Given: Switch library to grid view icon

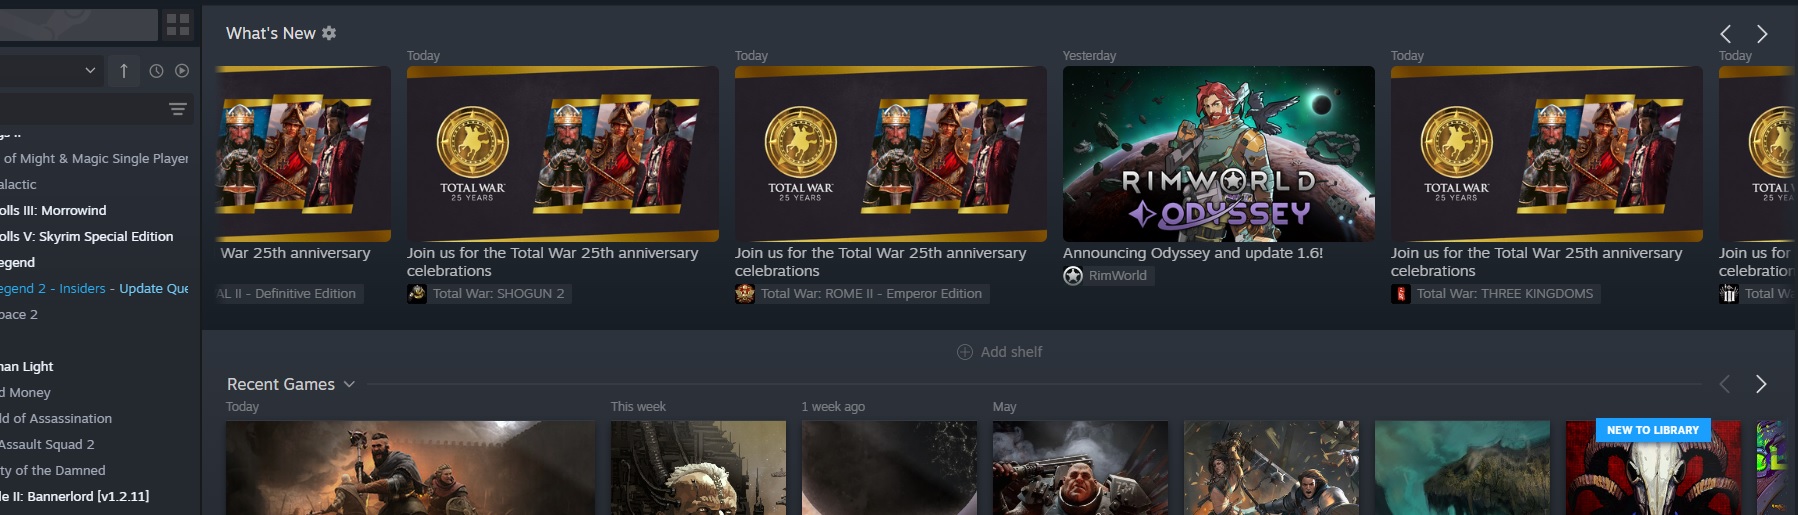Looking at the screenshot, I should pos(178,25).
